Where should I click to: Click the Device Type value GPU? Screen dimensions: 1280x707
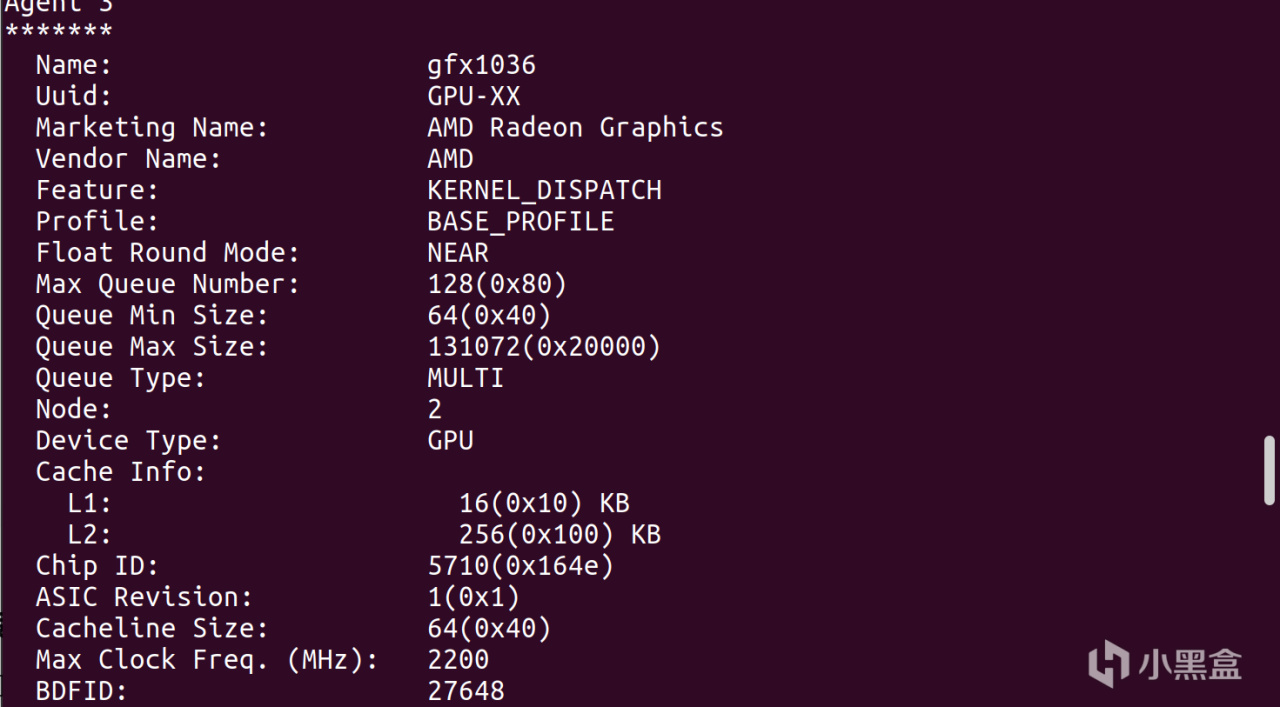450,441
